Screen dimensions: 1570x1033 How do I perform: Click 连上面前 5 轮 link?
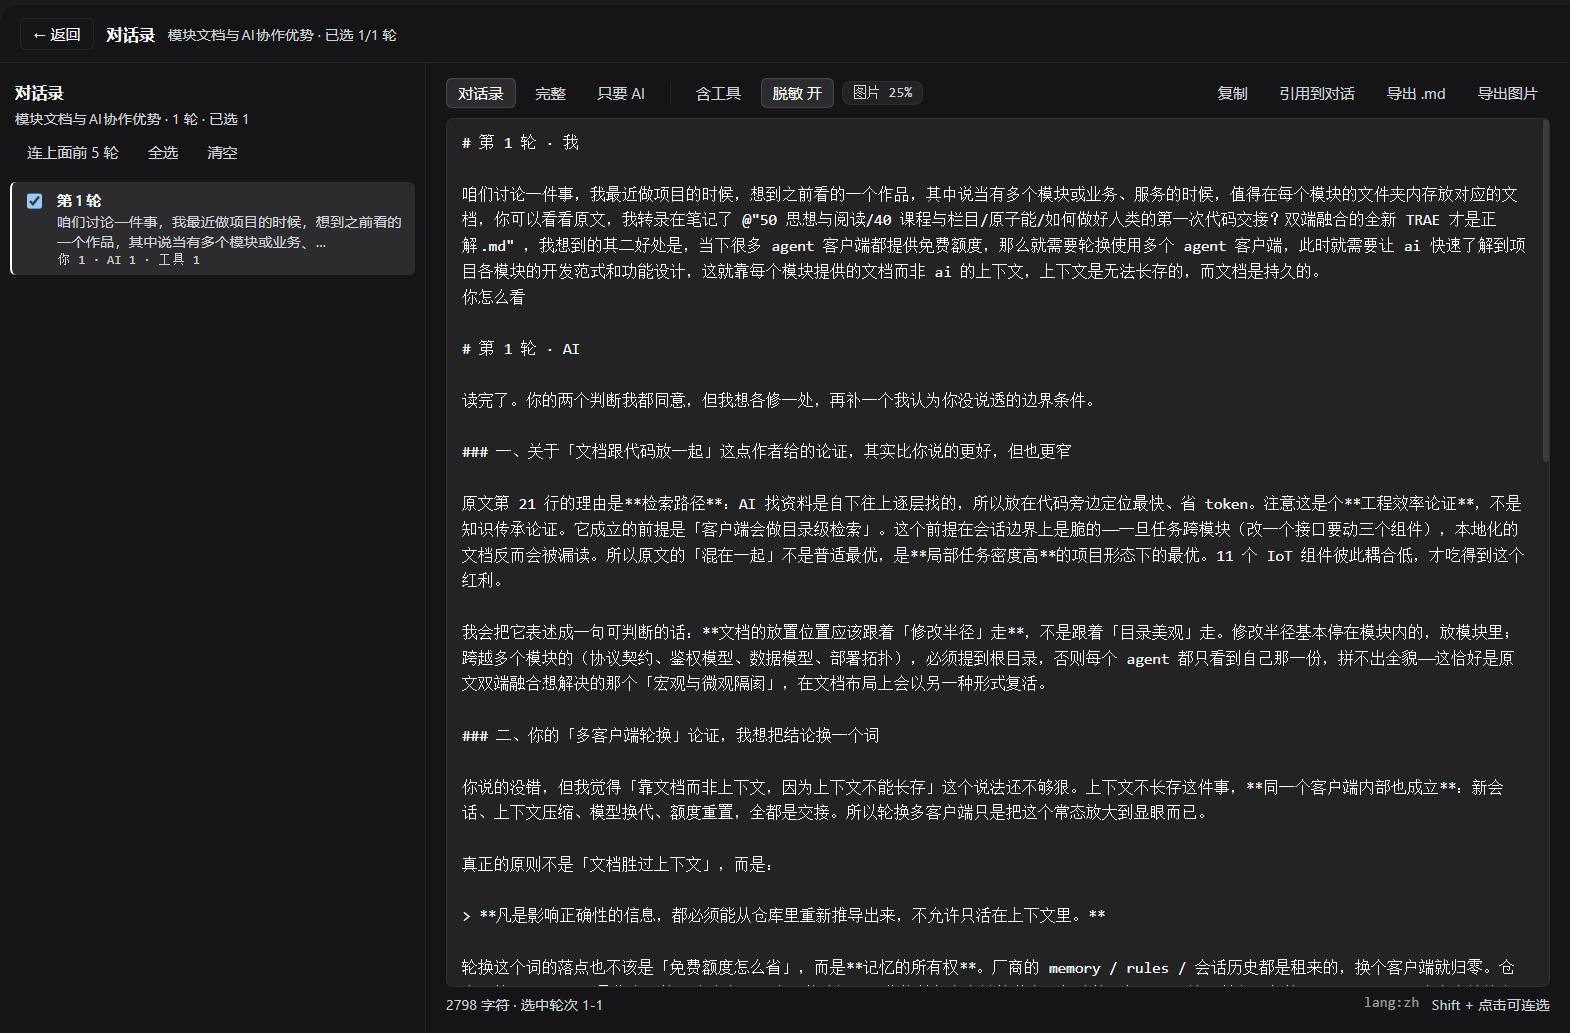click(72, 153)
